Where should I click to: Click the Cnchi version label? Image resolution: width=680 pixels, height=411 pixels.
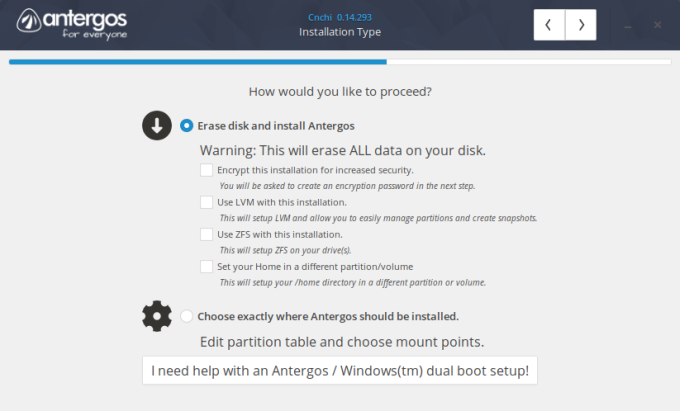340,16
